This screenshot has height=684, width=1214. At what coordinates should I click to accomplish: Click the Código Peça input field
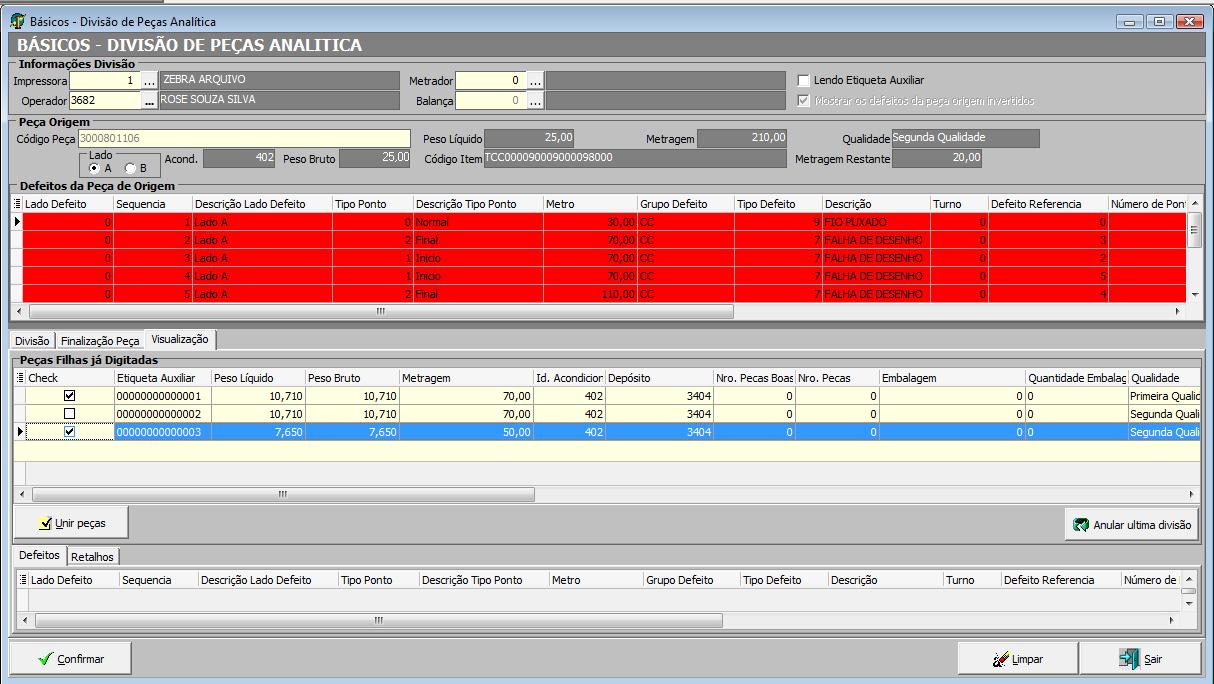[x=243, y=139]
